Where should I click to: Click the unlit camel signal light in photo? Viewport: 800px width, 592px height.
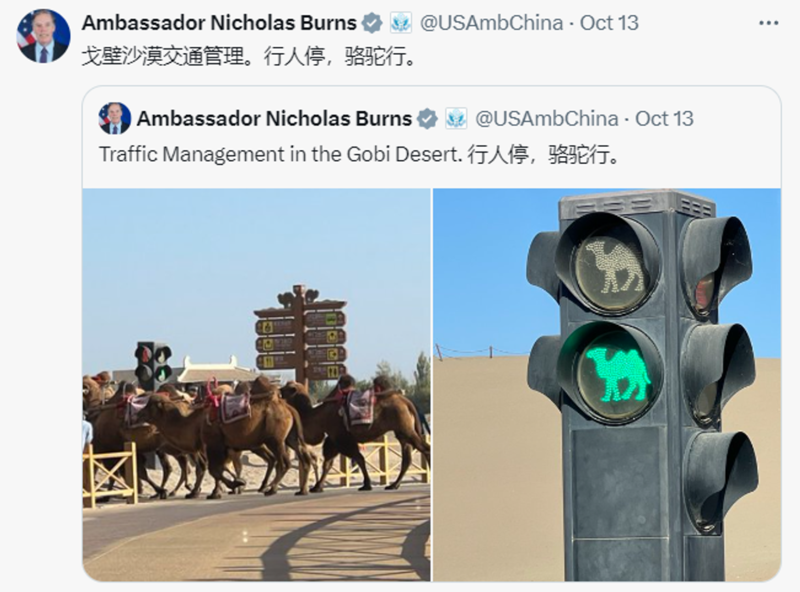coord(614,268)
